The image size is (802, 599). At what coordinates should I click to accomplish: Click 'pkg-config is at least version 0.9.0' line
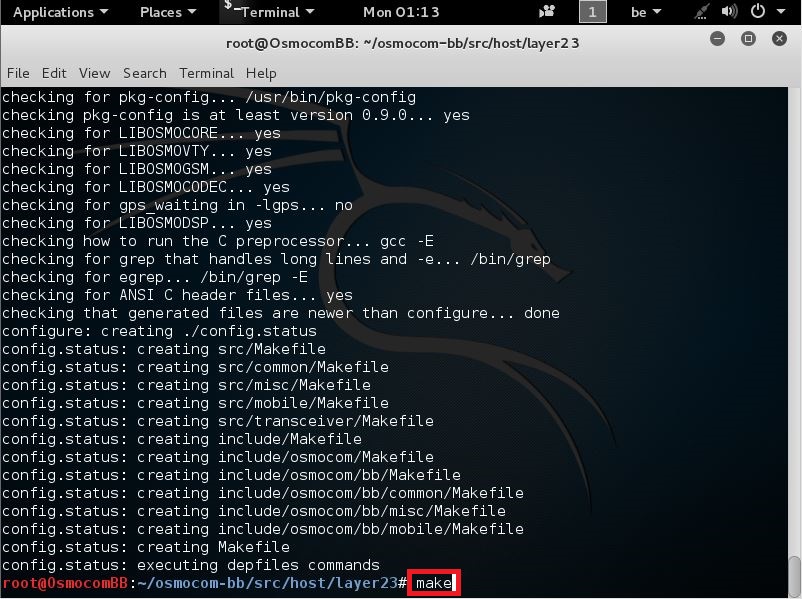click(236, 115)
